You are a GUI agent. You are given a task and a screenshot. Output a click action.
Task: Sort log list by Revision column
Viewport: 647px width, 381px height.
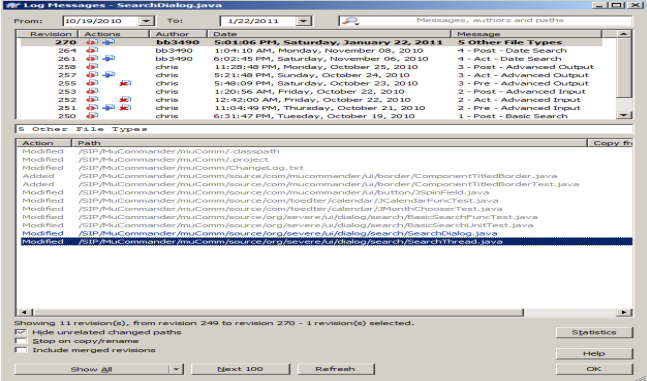(x=47, y=34)
